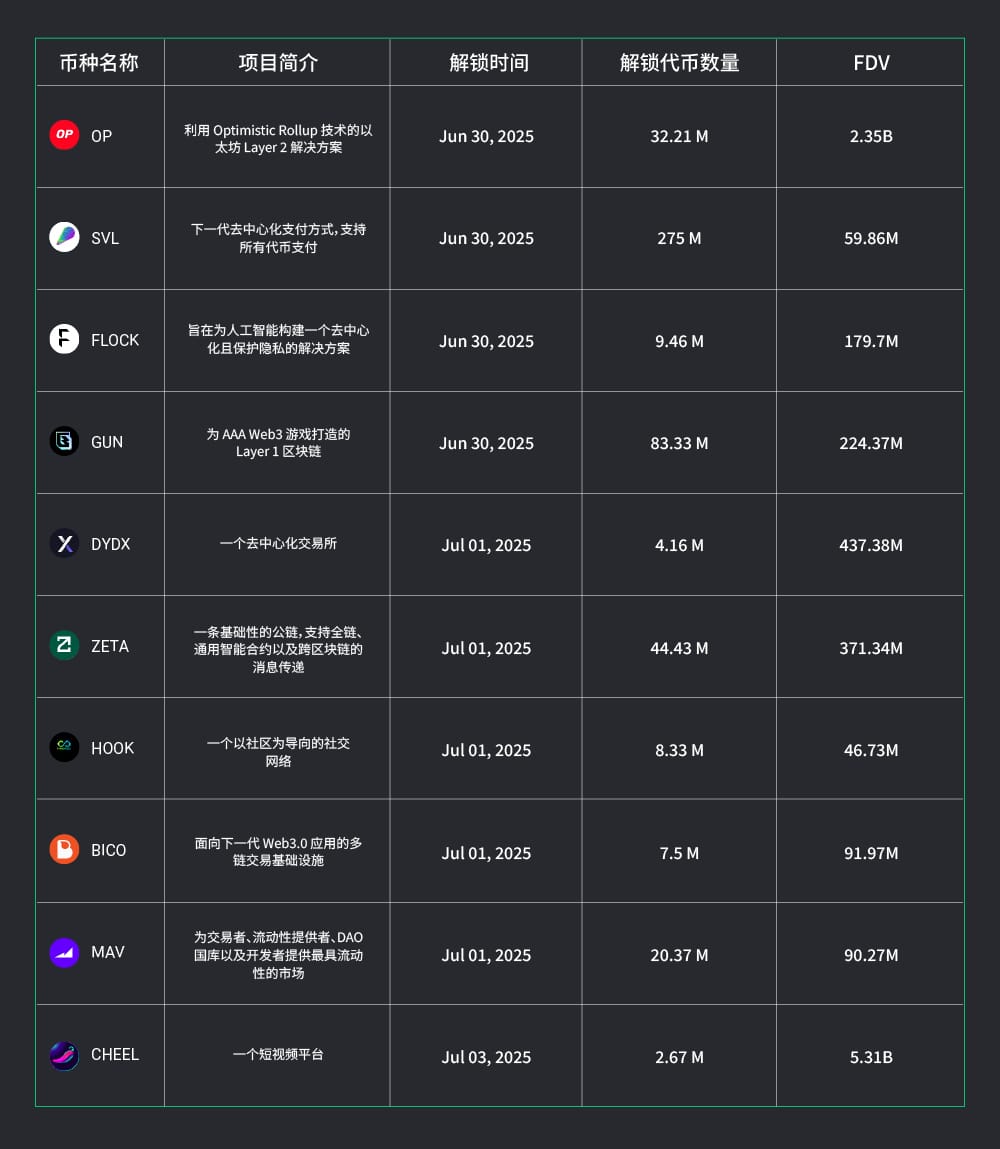This screenshot has height=1149, width=1000.
Task: Click the DYDX logo icon
Action: tap(64, 543)
